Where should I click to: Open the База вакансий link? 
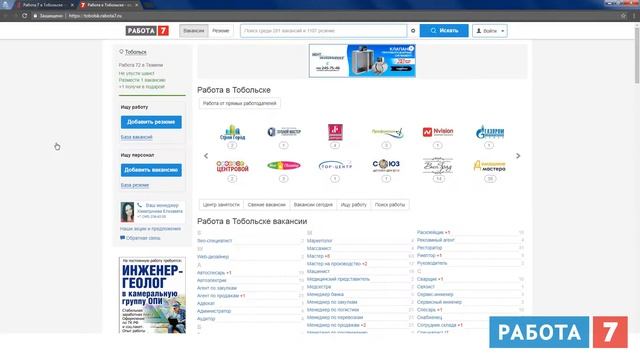(136, 137)
